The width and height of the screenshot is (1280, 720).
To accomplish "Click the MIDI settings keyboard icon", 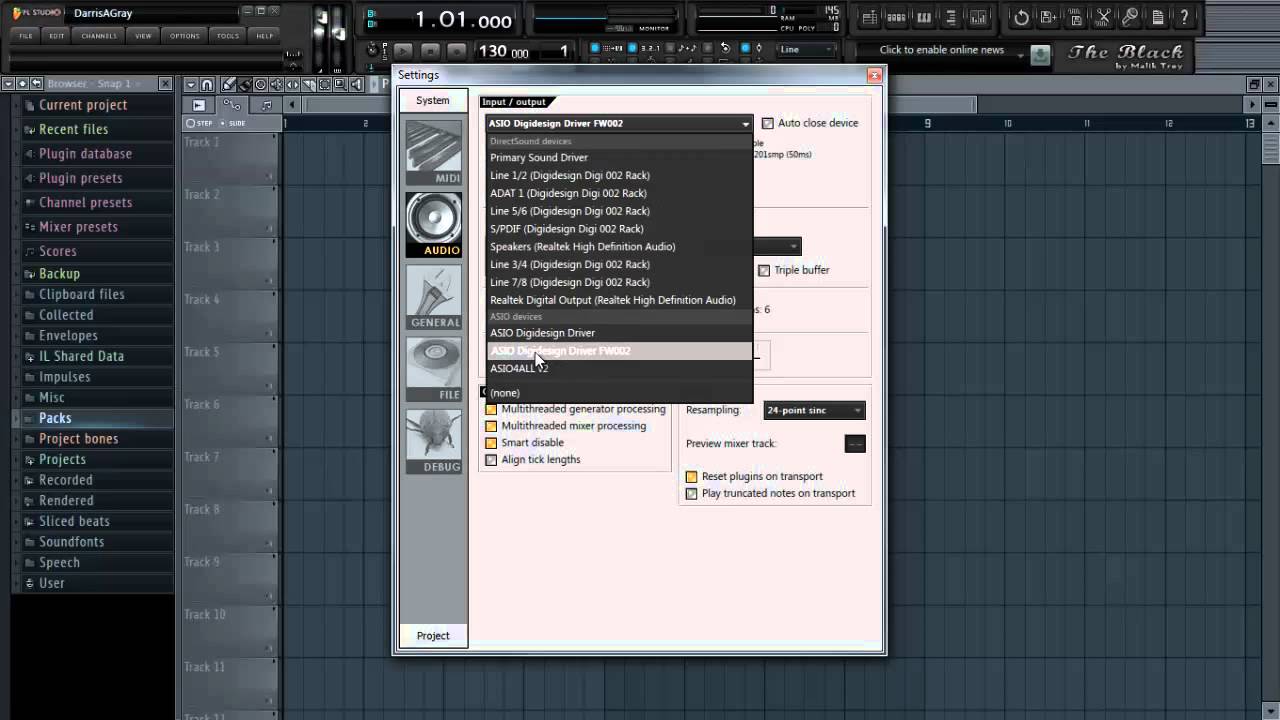I will [x=434, y=152].
